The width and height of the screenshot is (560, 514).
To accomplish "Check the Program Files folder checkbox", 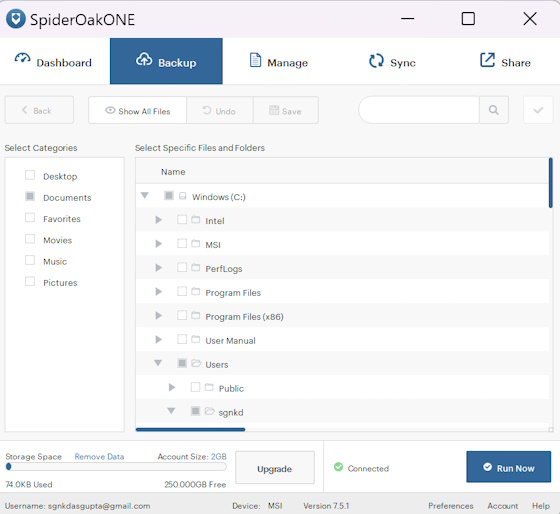I will point(182,291).
